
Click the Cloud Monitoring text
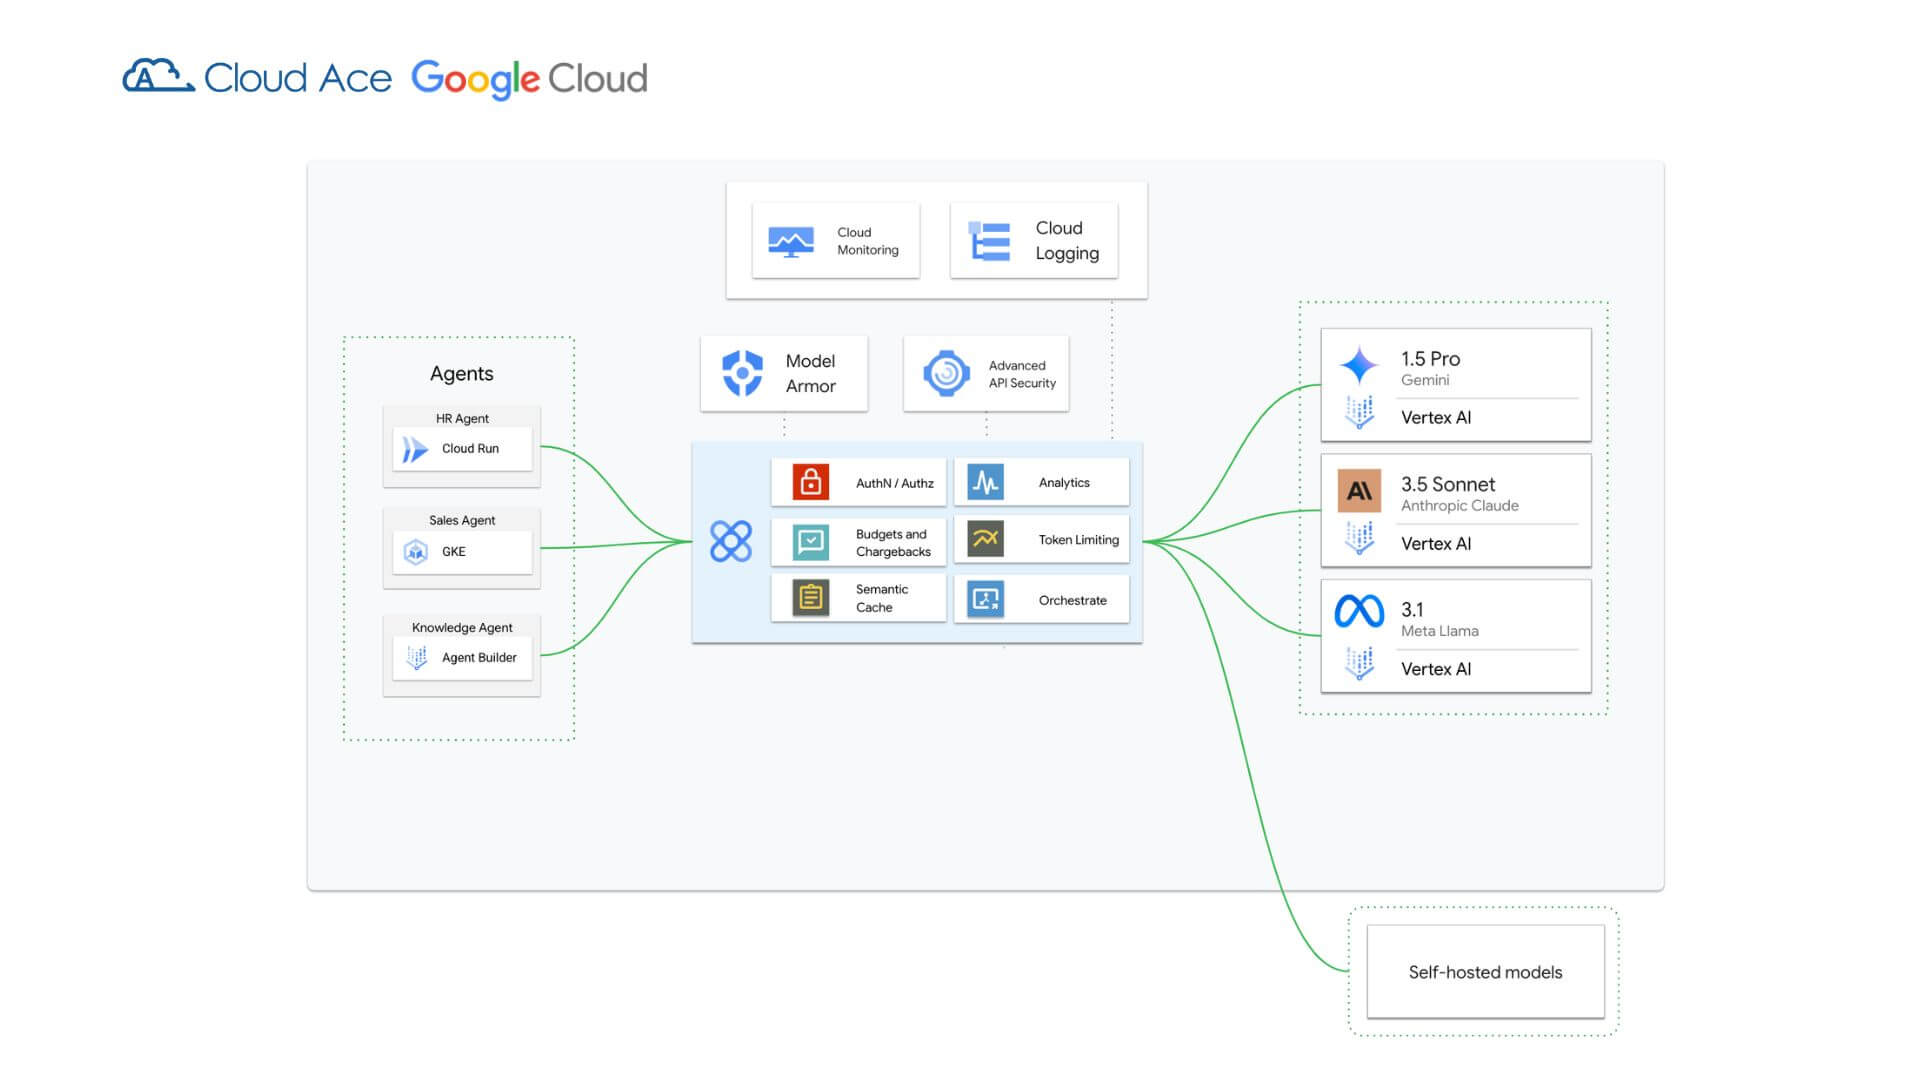[x=868, y=241]
